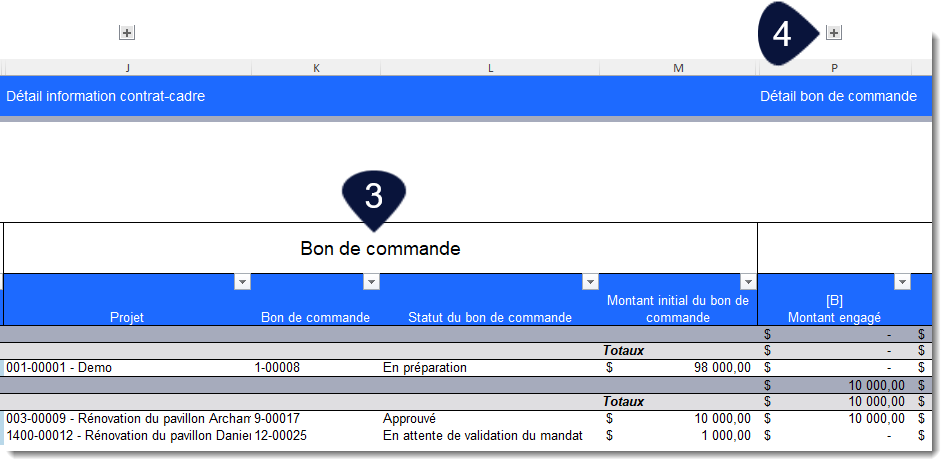Select the '98 000,00' amount cell
The width and height of the screenshot is (947, 466).
678,368
